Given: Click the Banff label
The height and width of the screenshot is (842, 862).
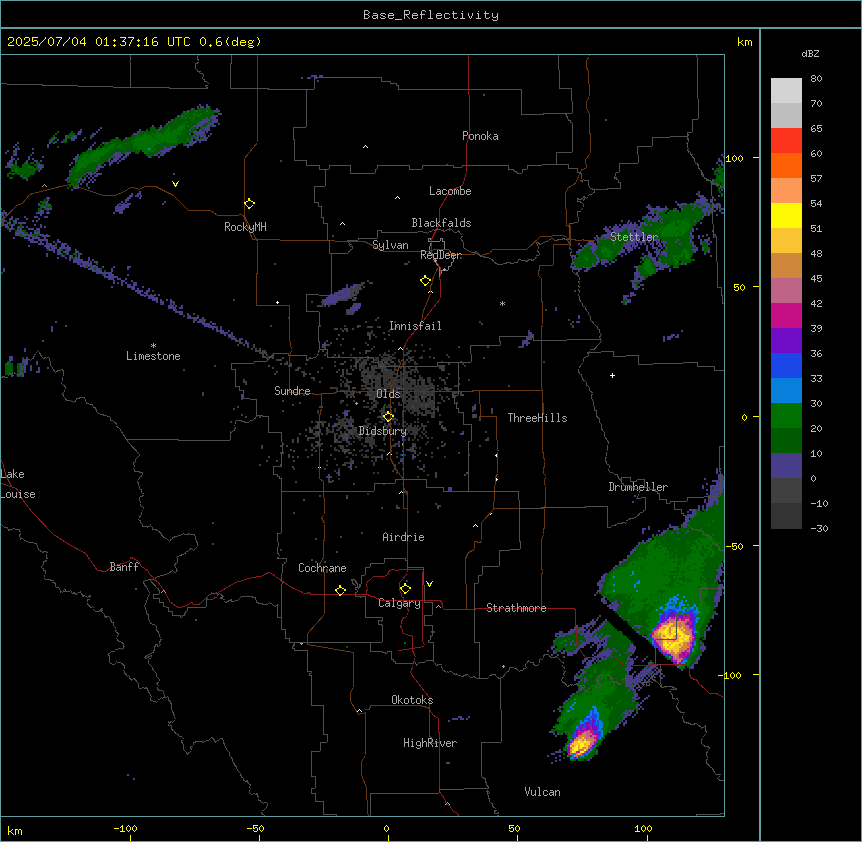Looking at the screenshot, I should tap(124, 567).
